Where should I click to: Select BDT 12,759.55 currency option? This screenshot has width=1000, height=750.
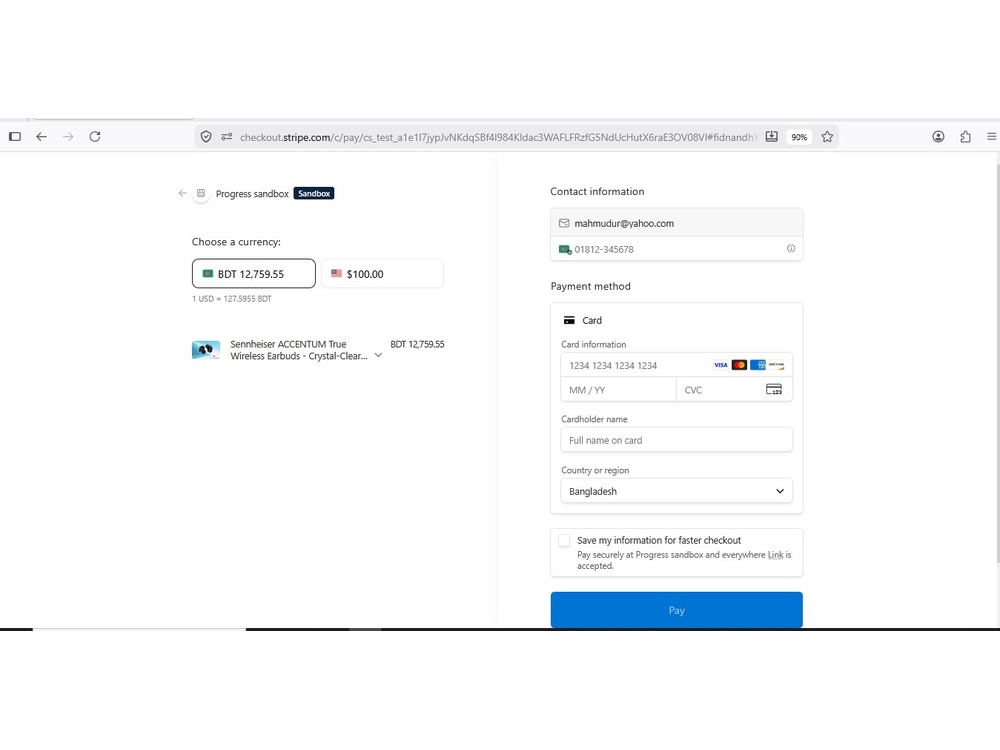tap(254, 274)
